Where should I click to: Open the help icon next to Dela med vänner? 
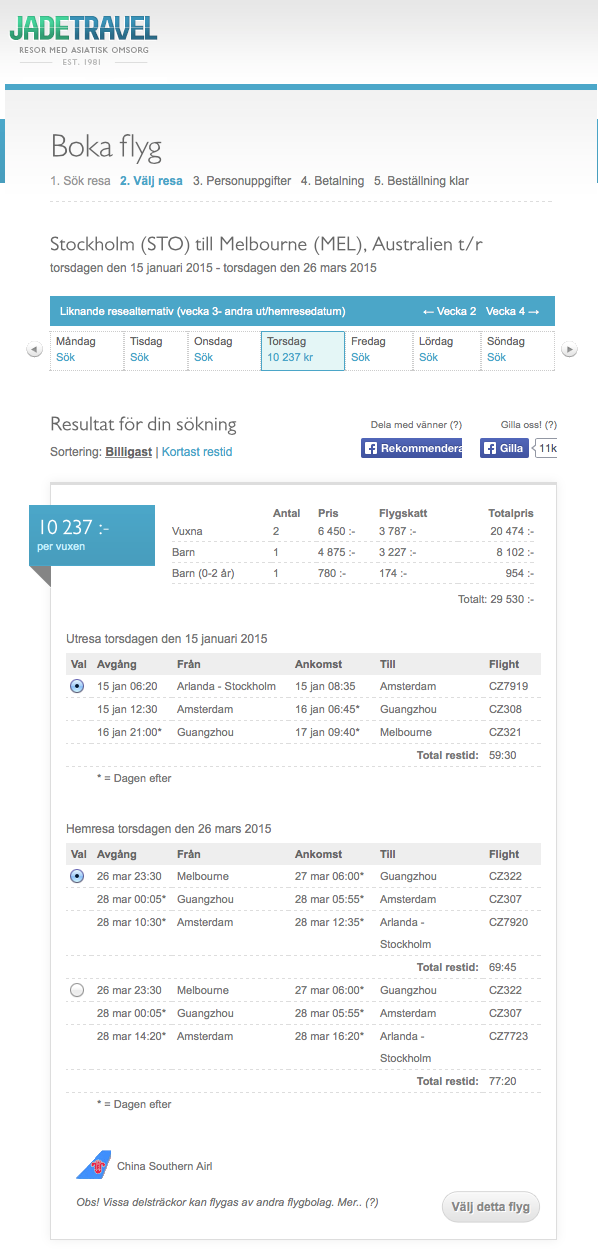coord(456,424)
